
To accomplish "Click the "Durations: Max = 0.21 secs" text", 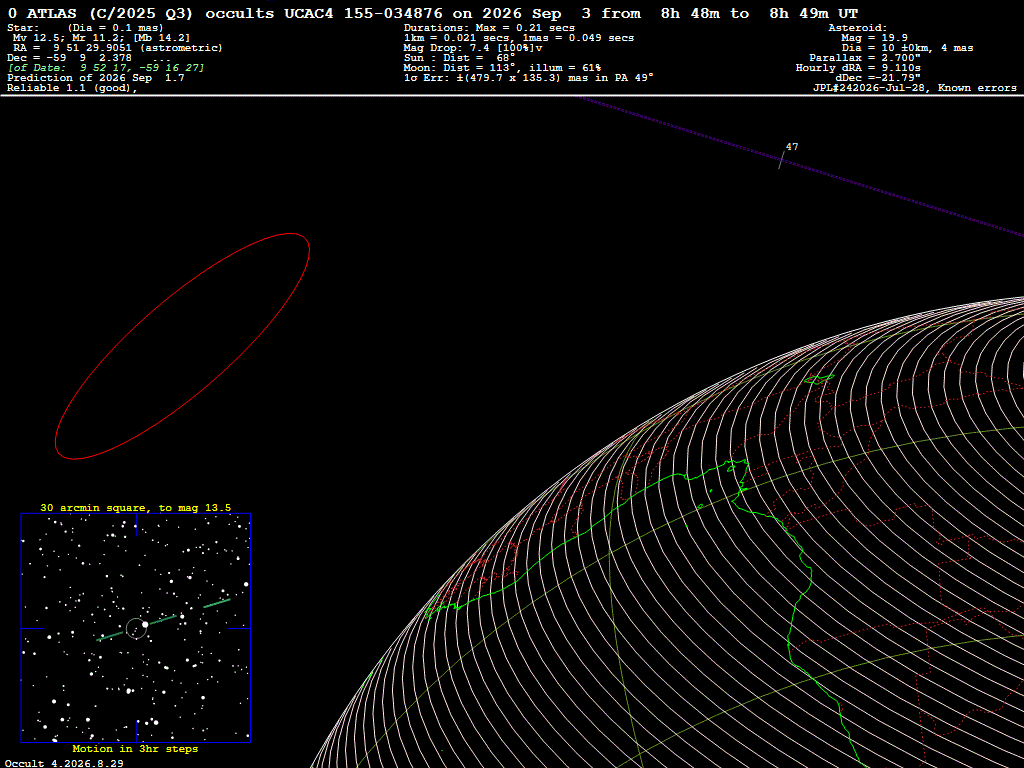I will point(489,28).
